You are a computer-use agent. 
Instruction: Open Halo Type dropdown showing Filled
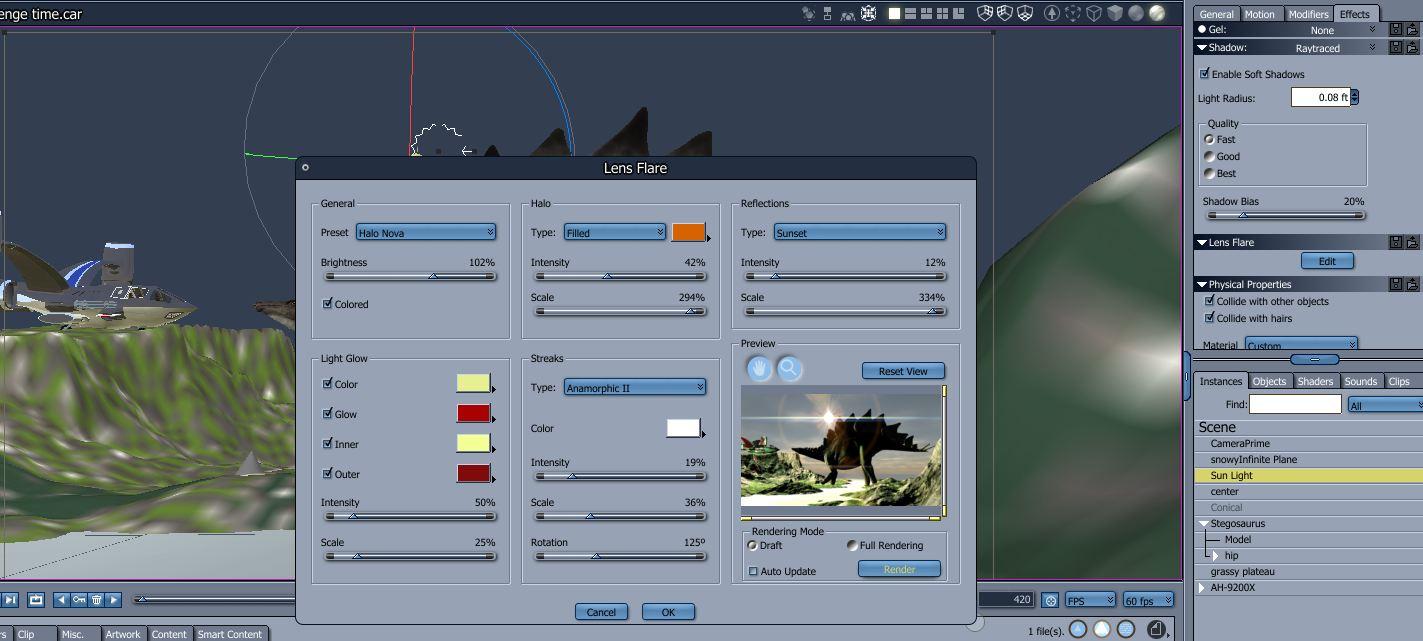614,232
